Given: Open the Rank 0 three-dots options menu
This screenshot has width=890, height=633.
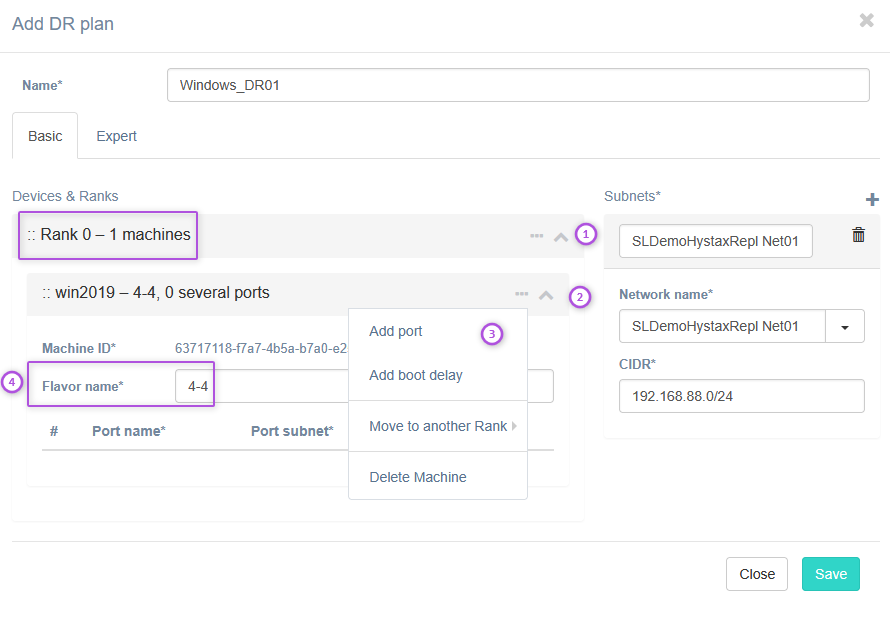Looking at the screenshot, I should tap(536, 236).
